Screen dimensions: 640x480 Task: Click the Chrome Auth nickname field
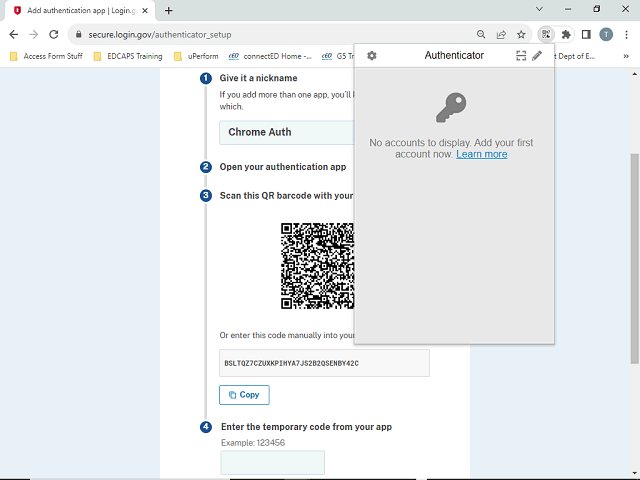pos(287,132)
